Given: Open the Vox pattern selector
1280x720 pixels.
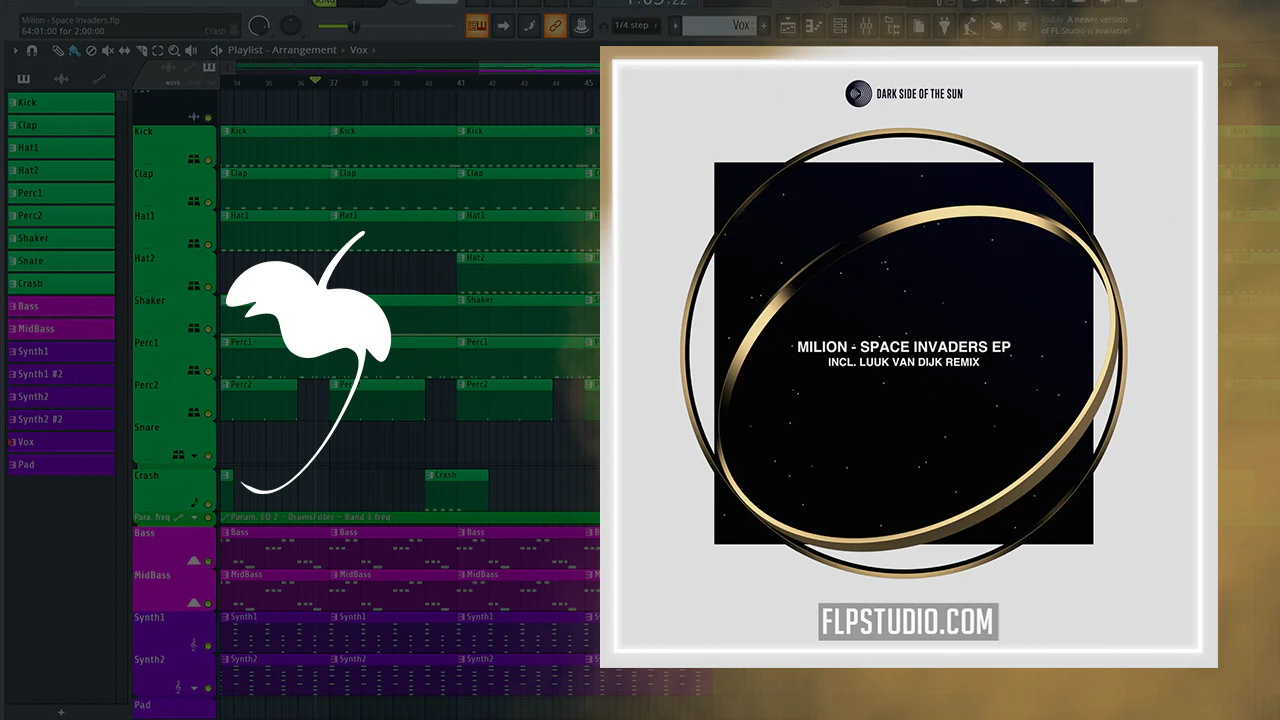Looking at the screenshot, I should (719, 25).
